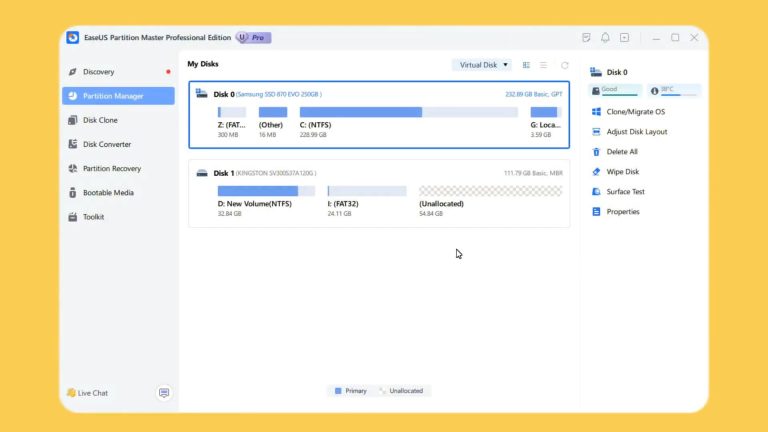Click the Surface Test icon

click(596, 192)
